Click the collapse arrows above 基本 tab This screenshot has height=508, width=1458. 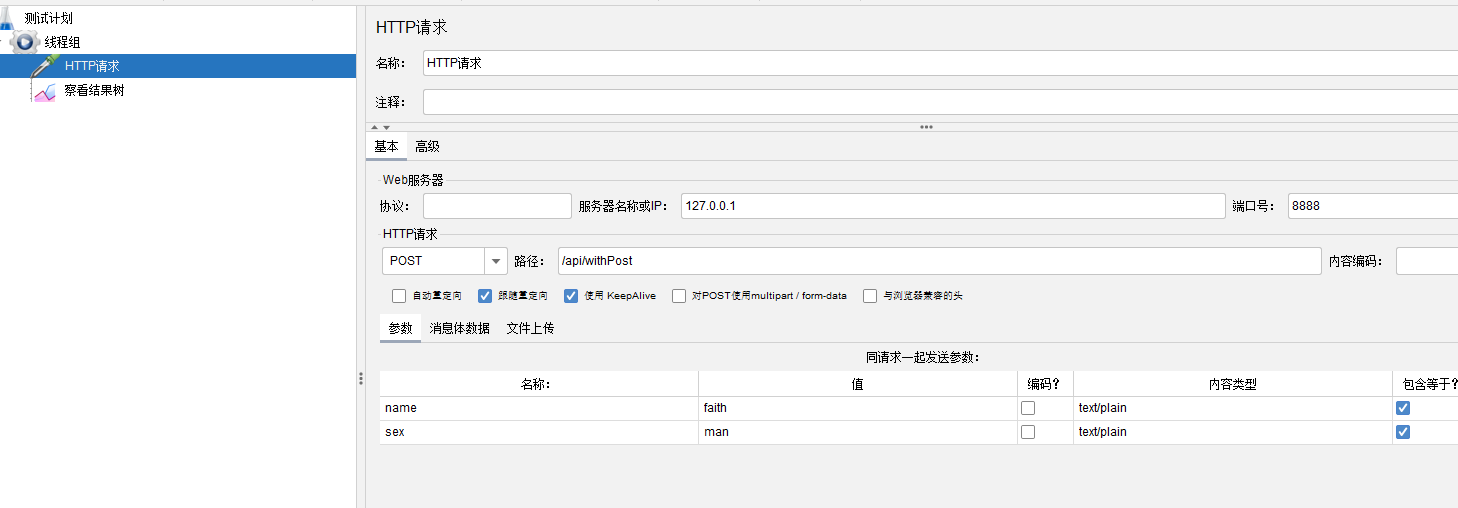click(380, 127)
